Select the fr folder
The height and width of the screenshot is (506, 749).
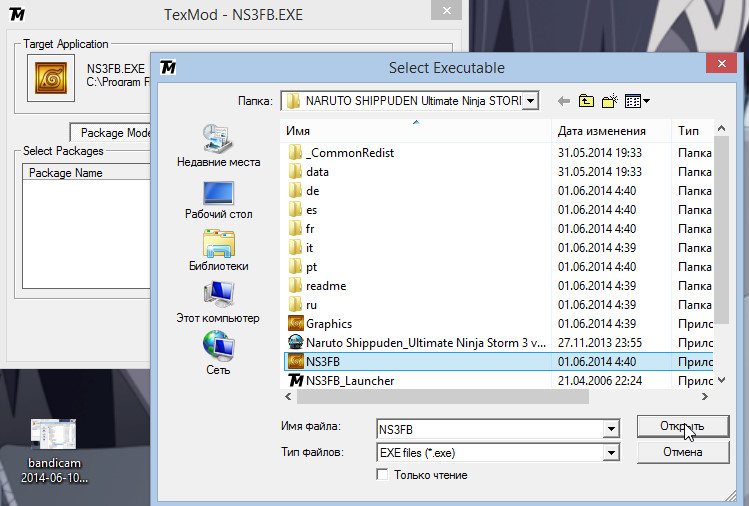[x=301, y=229]
